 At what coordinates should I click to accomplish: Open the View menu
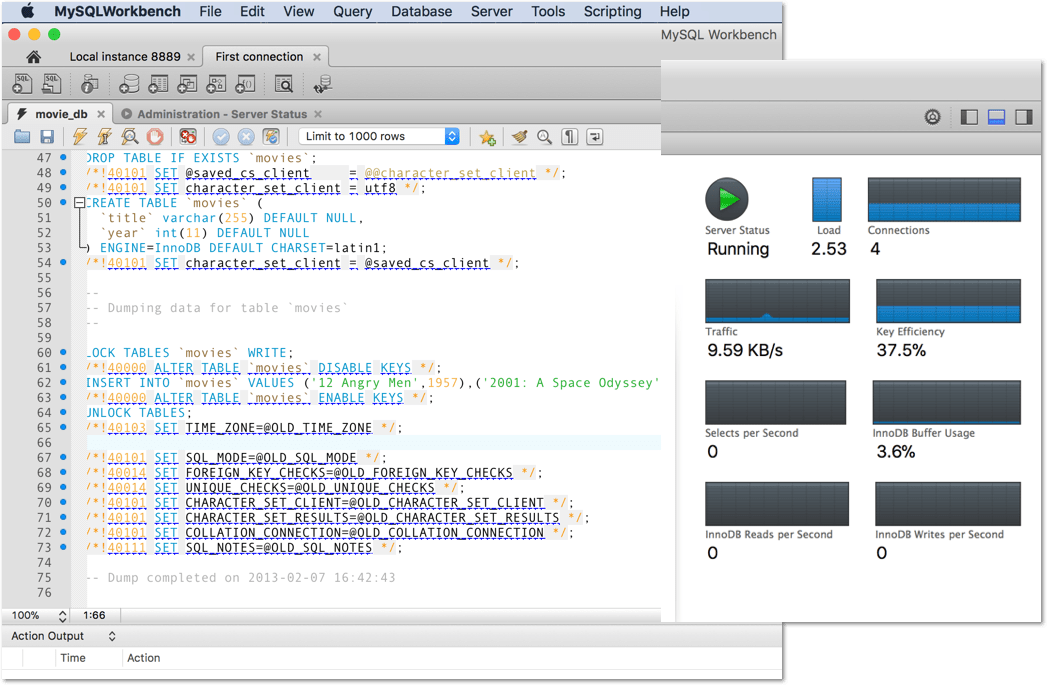[x=298, y=11]
